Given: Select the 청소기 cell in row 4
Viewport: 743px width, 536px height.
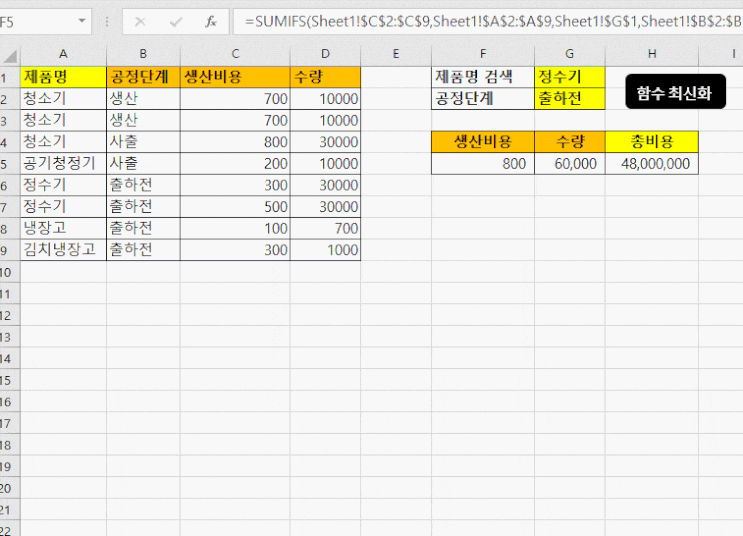Looking at the screenshot, I should coord(63,142).
